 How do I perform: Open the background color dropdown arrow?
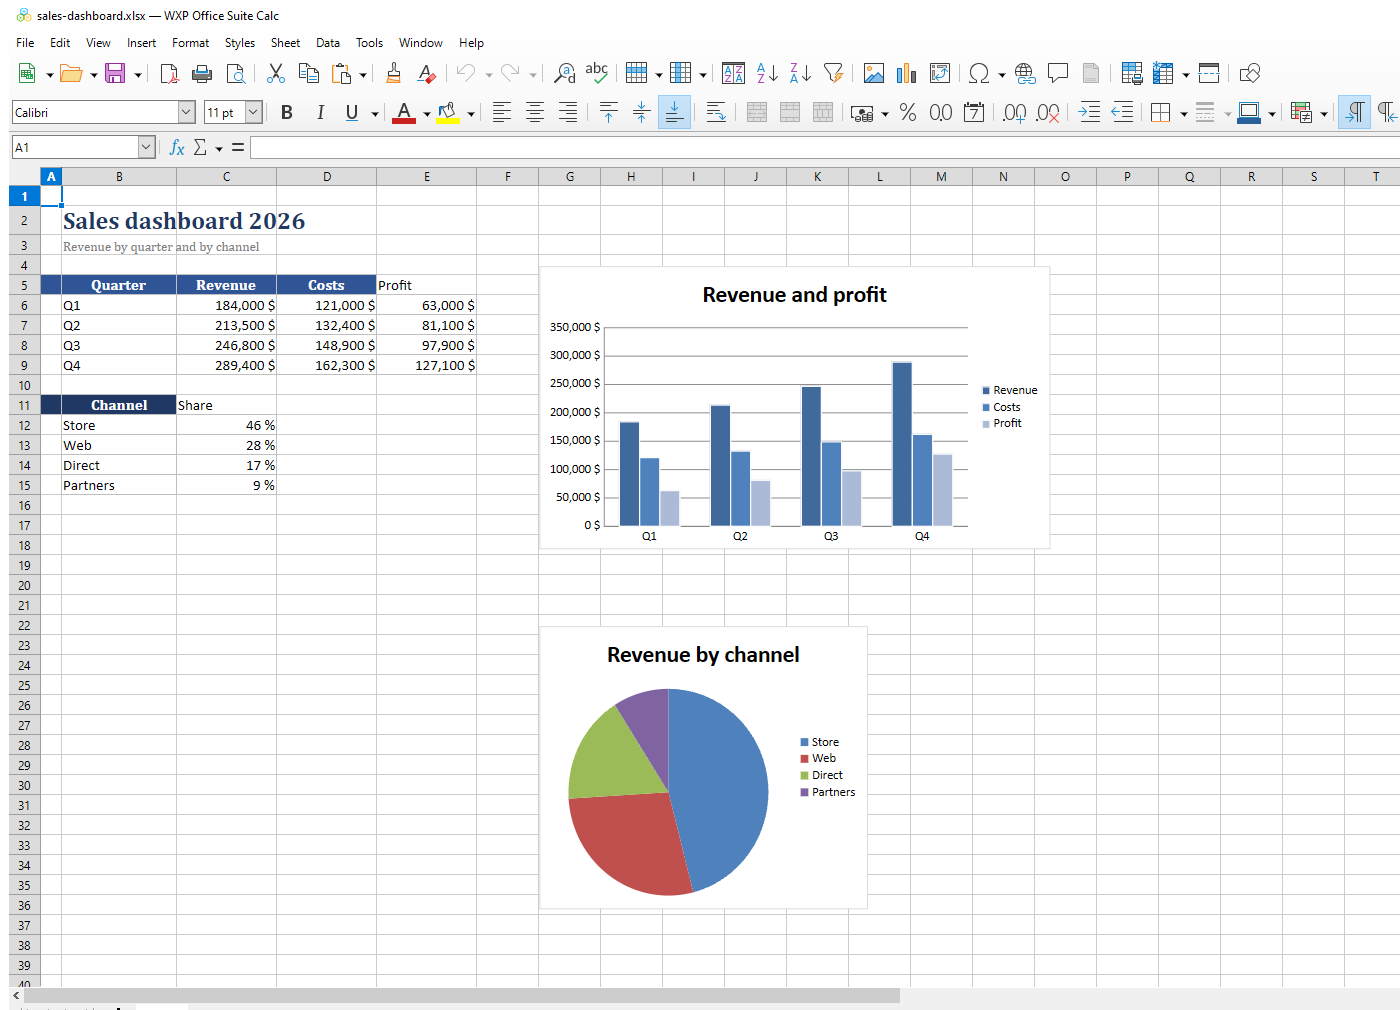click(x=471, y=114)
